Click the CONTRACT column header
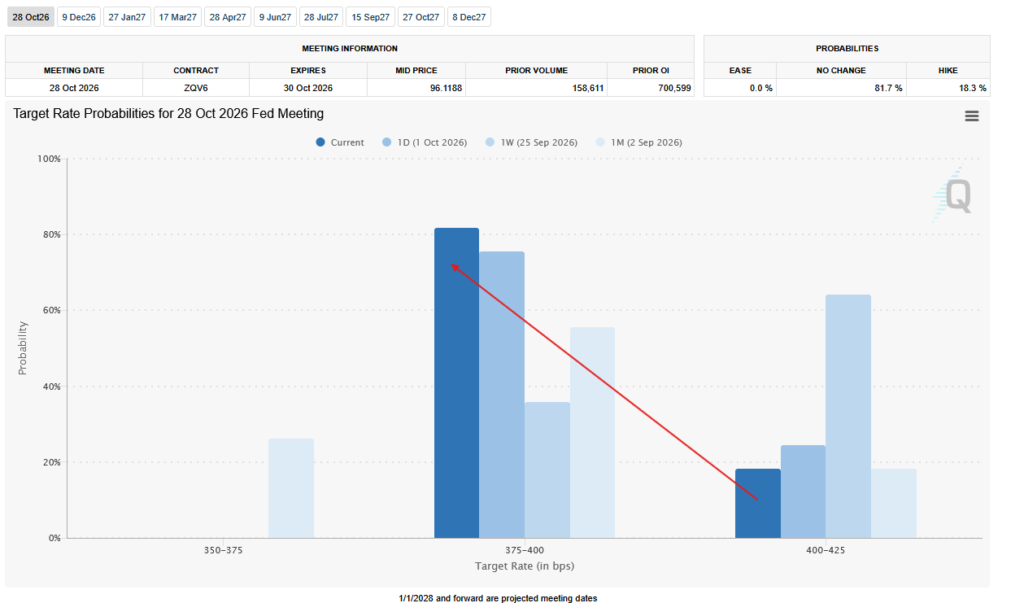Viewport: 1024px width, 603px height. click(x=196, y=71)
